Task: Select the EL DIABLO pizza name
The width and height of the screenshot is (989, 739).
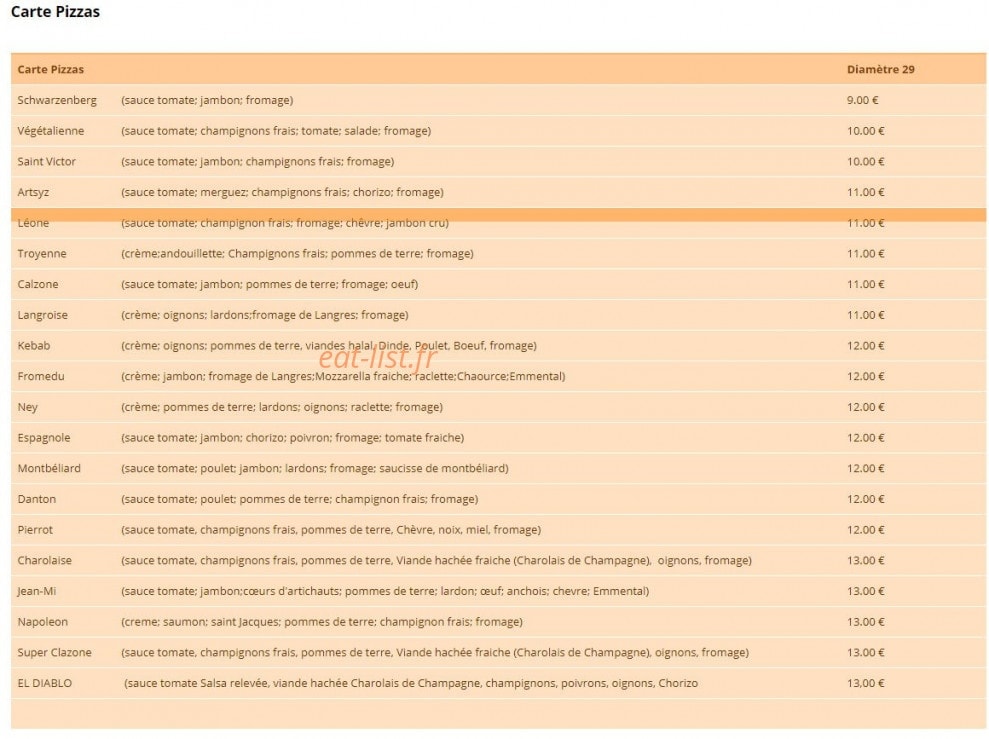Action: [44, 683]
